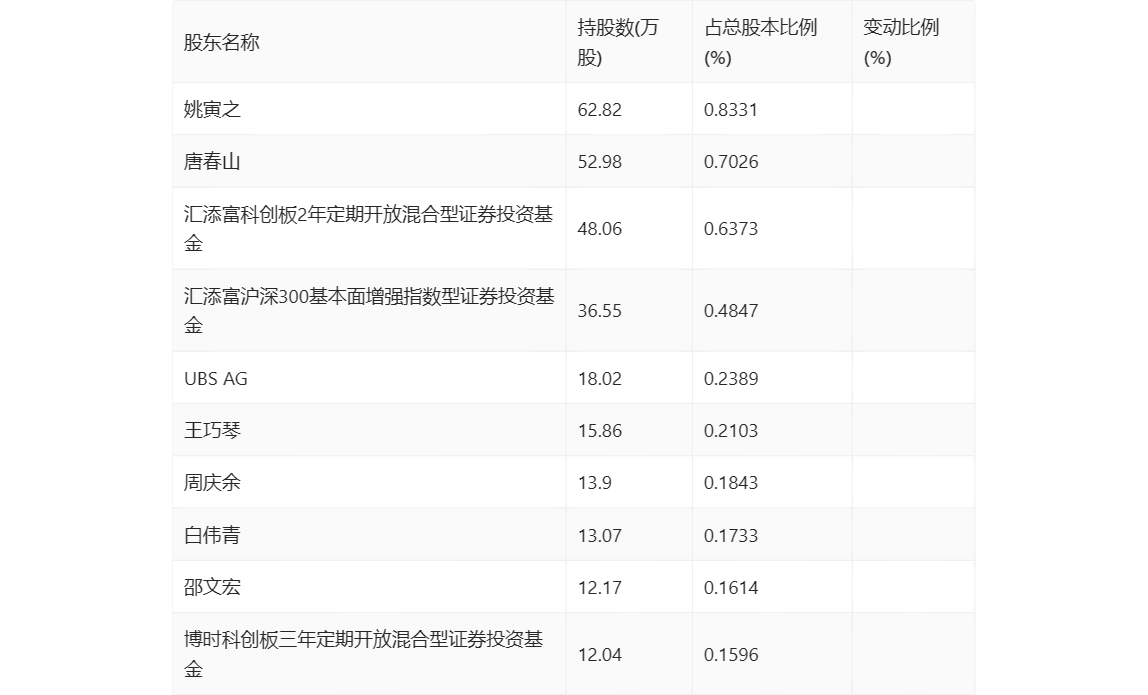Select shareholder name 邵文宏

point(212,587)
